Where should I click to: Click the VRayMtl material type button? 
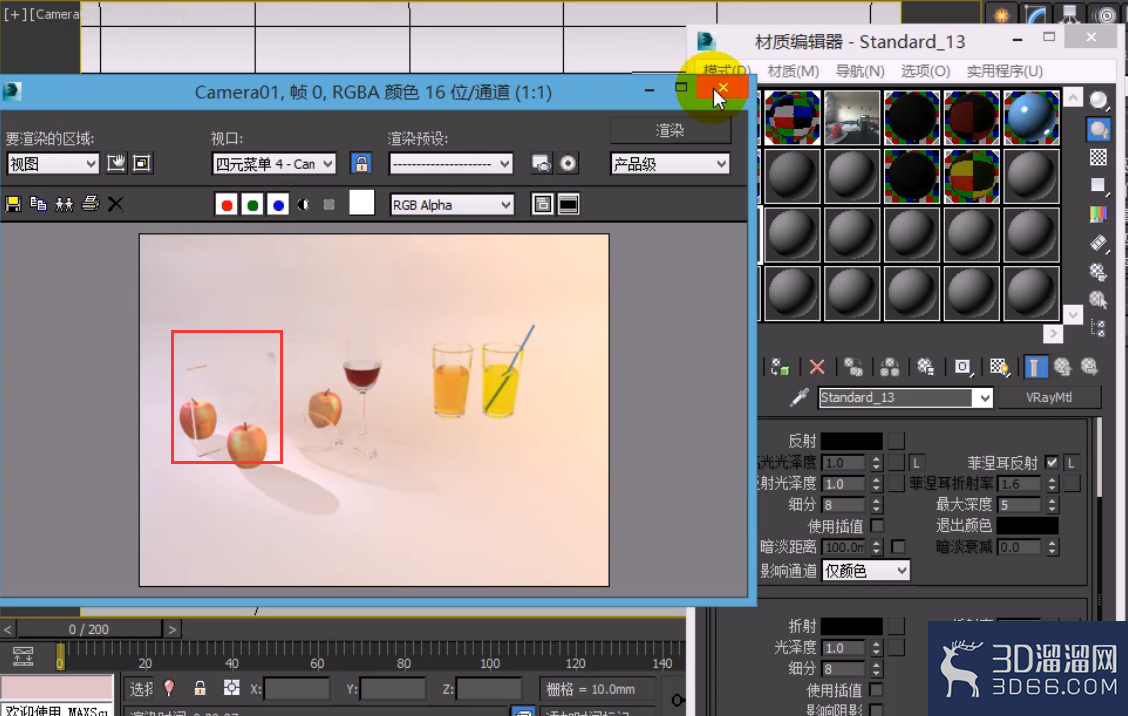point(1049,397)
